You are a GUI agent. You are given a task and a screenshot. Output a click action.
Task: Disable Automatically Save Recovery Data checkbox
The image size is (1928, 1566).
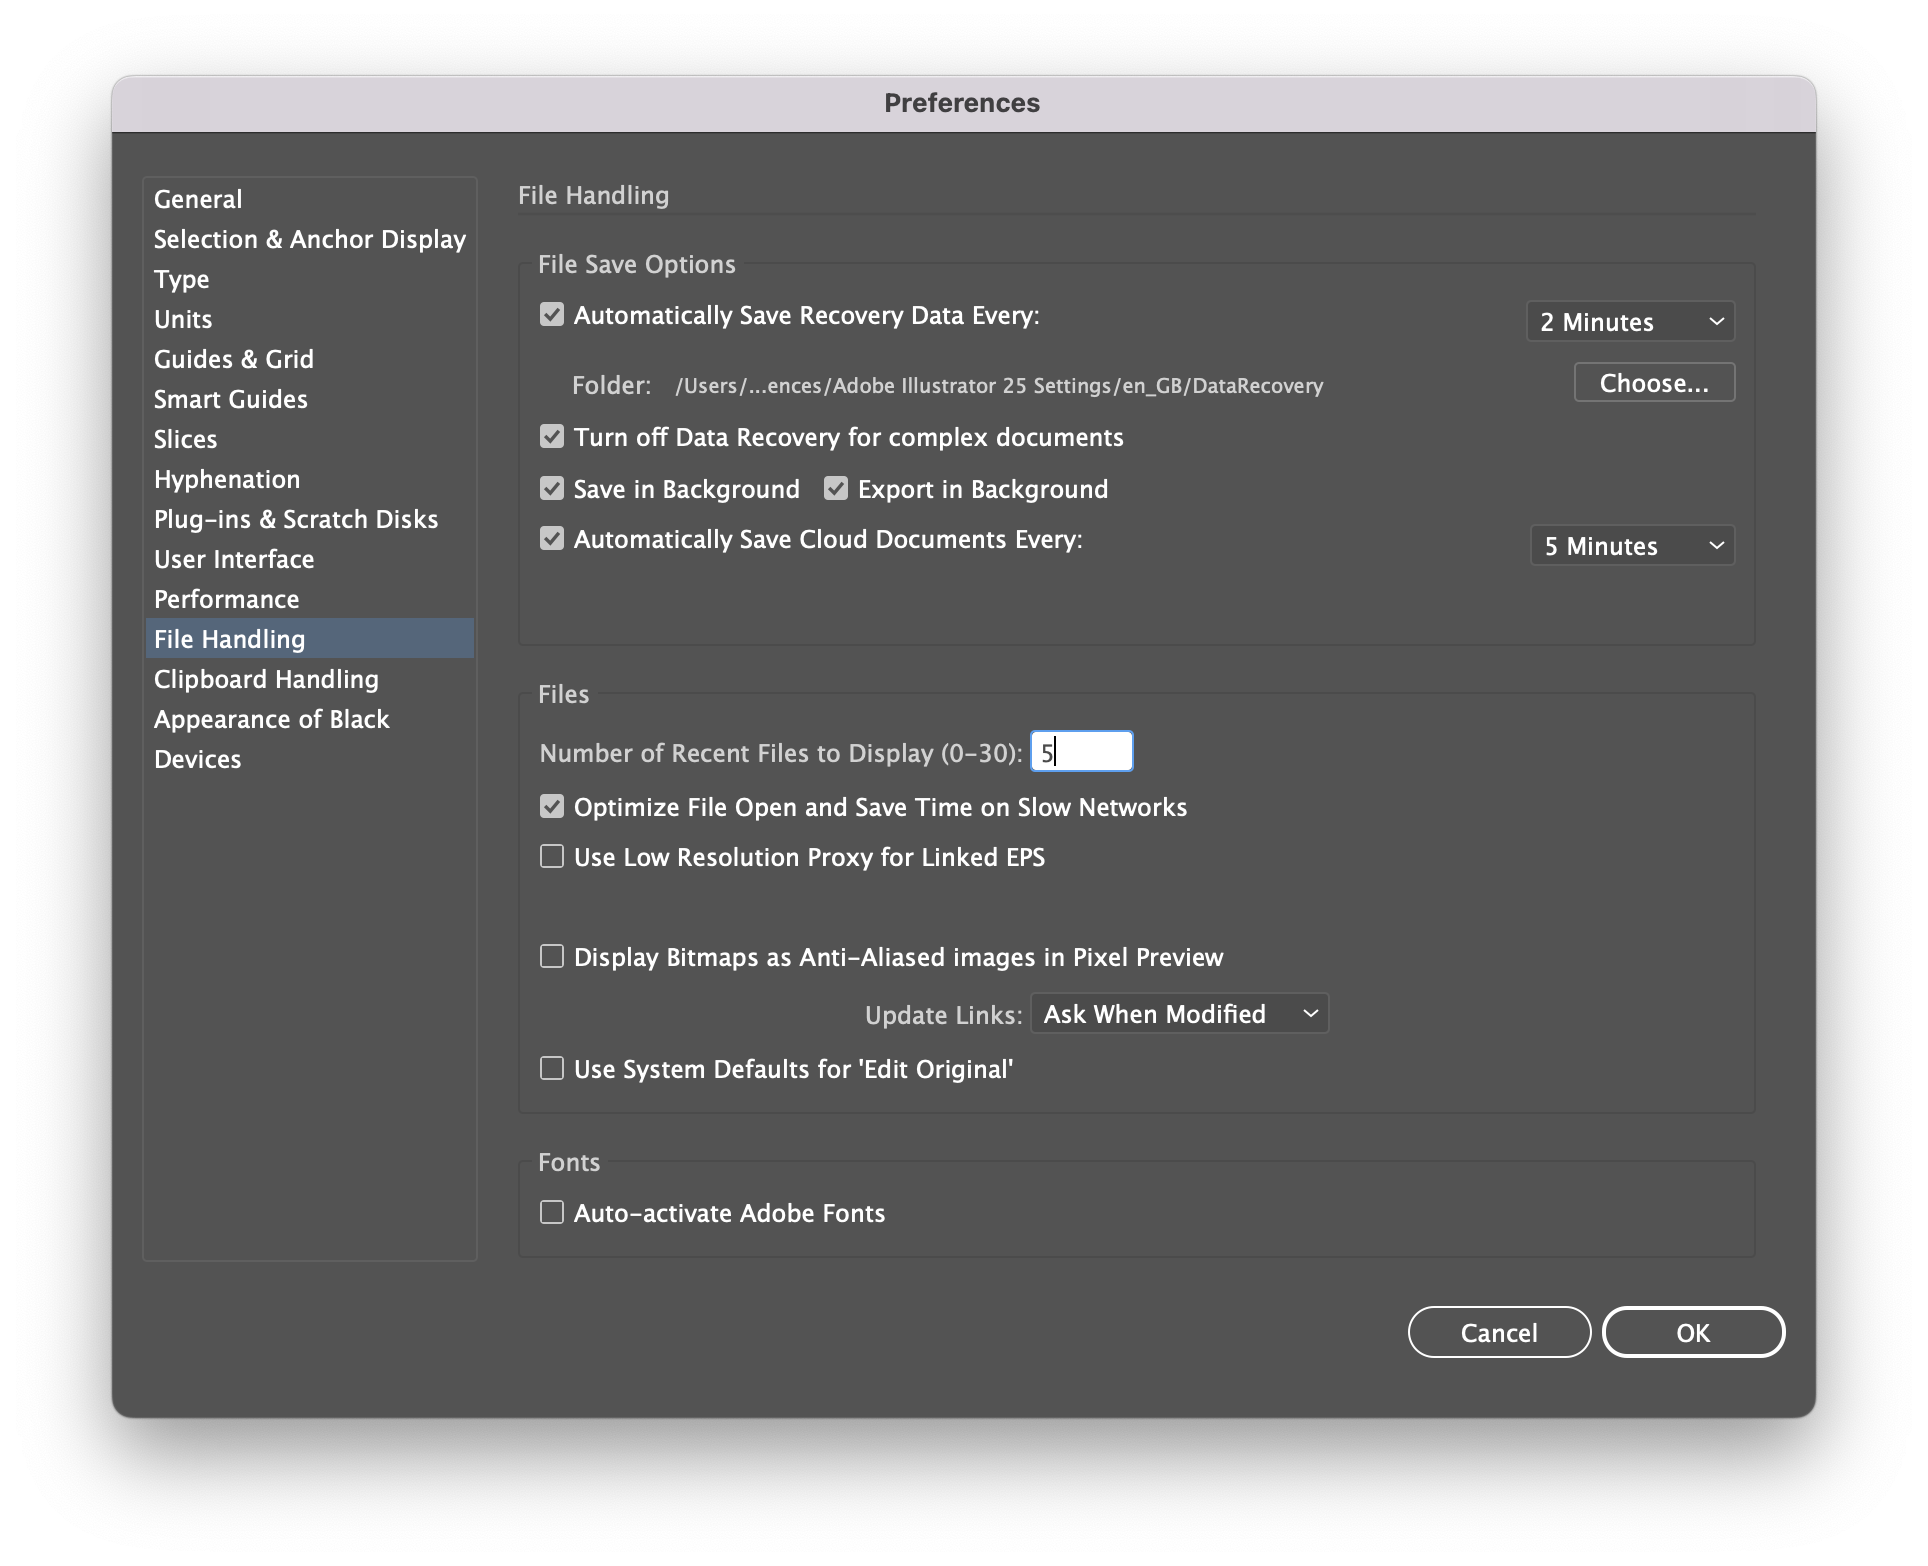coord(552,315)
